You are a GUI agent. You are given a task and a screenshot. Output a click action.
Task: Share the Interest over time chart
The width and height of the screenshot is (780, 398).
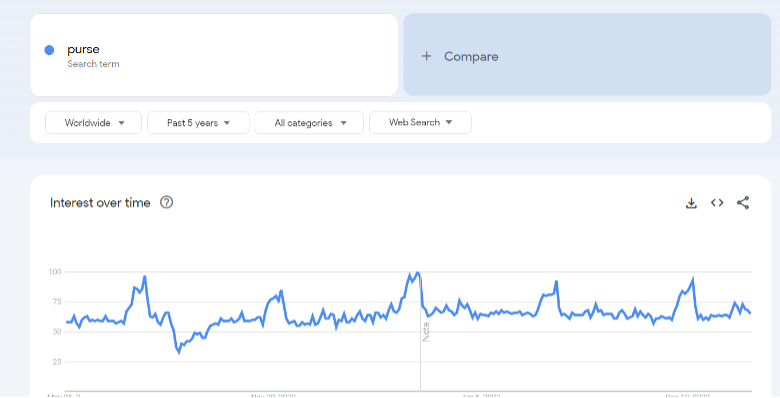point(743,202)
